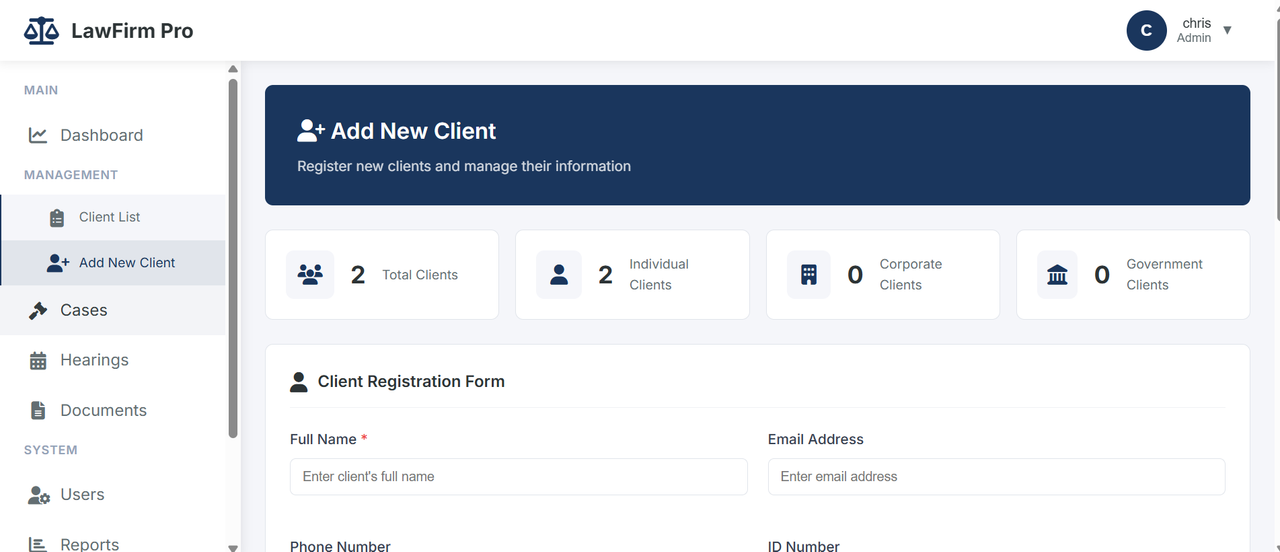Screen dimensions: 1280x552
Task: Click the Cases gavel icon
Action: [38, 311]
